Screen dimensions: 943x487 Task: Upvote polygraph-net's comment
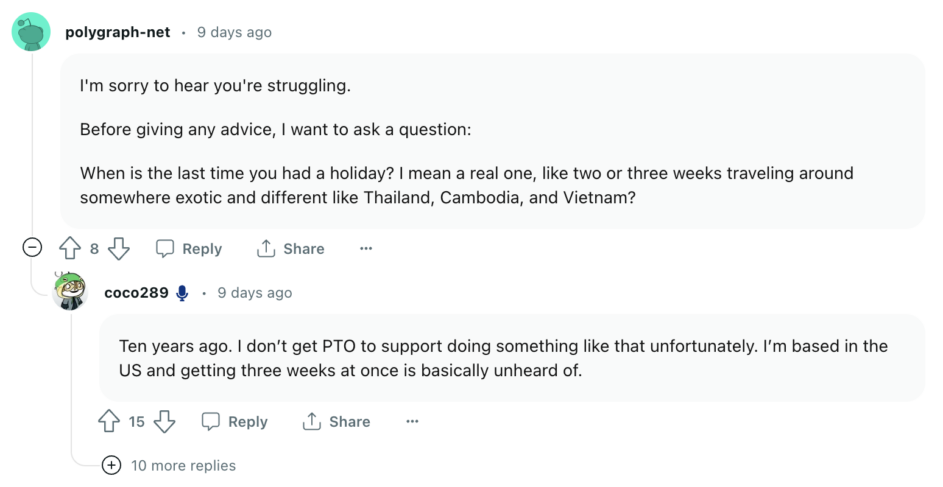(x=70, y=248)
